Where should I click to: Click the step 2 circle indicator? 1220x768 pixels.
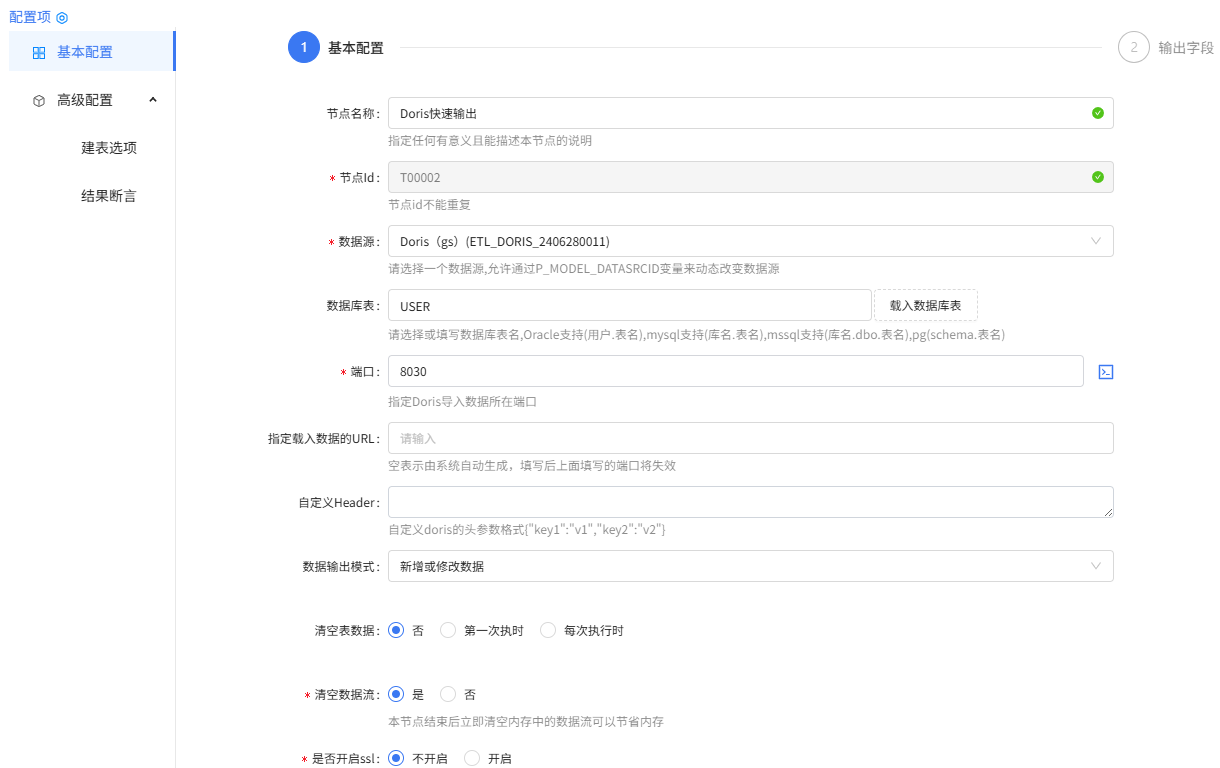point(1133,47)
